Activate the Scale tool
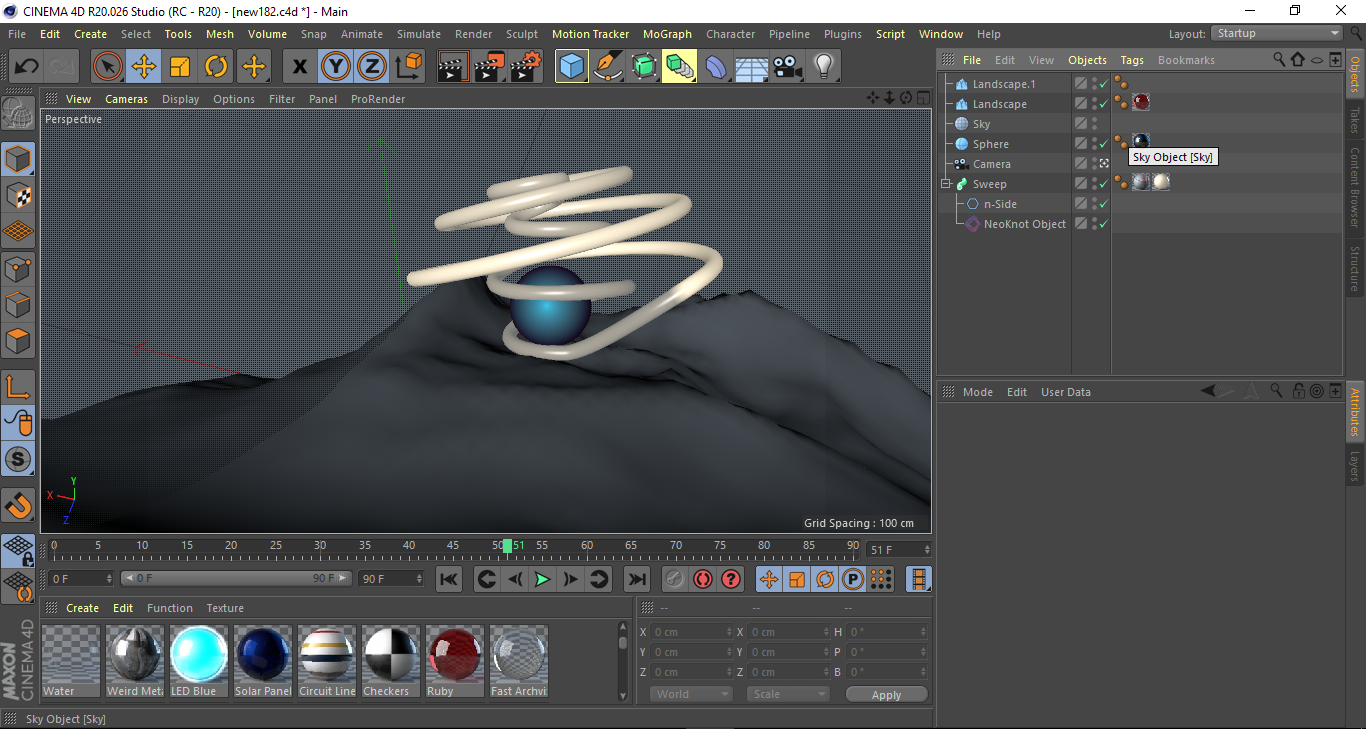This screenshot has width=1366, height=729. (180, 67)
